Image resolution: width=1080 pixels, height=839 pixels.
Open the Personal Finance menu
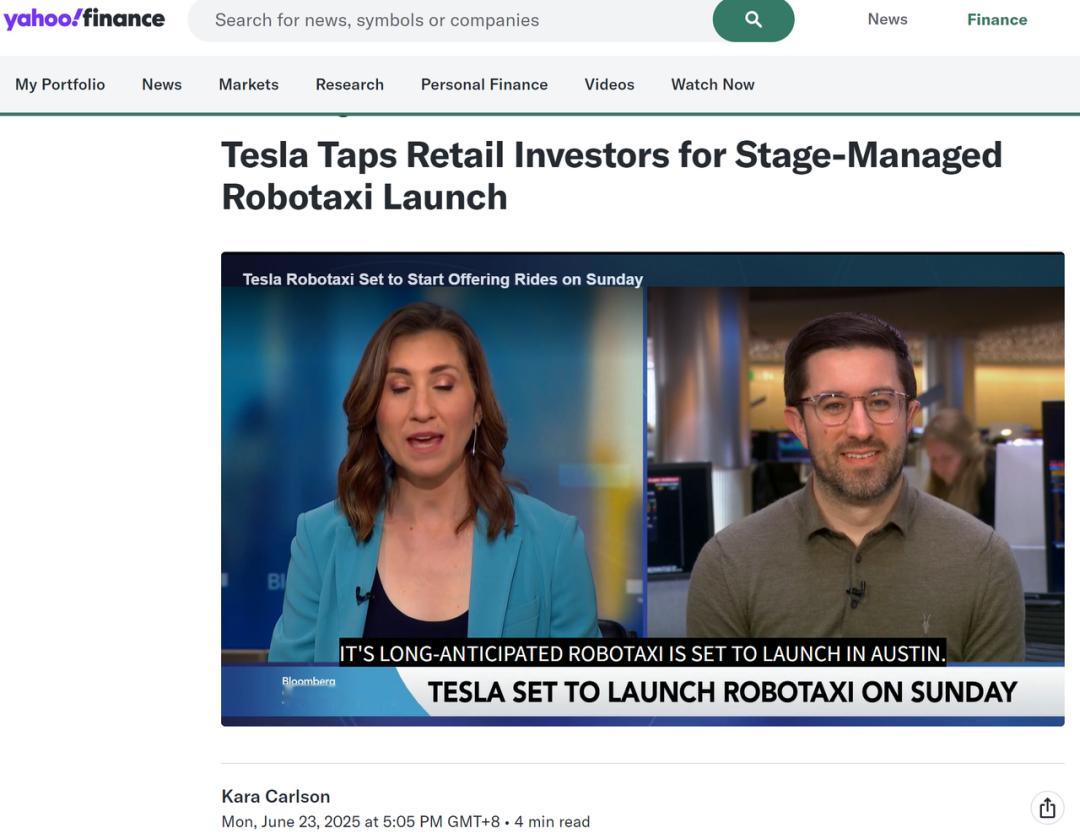tap(484, 84)
